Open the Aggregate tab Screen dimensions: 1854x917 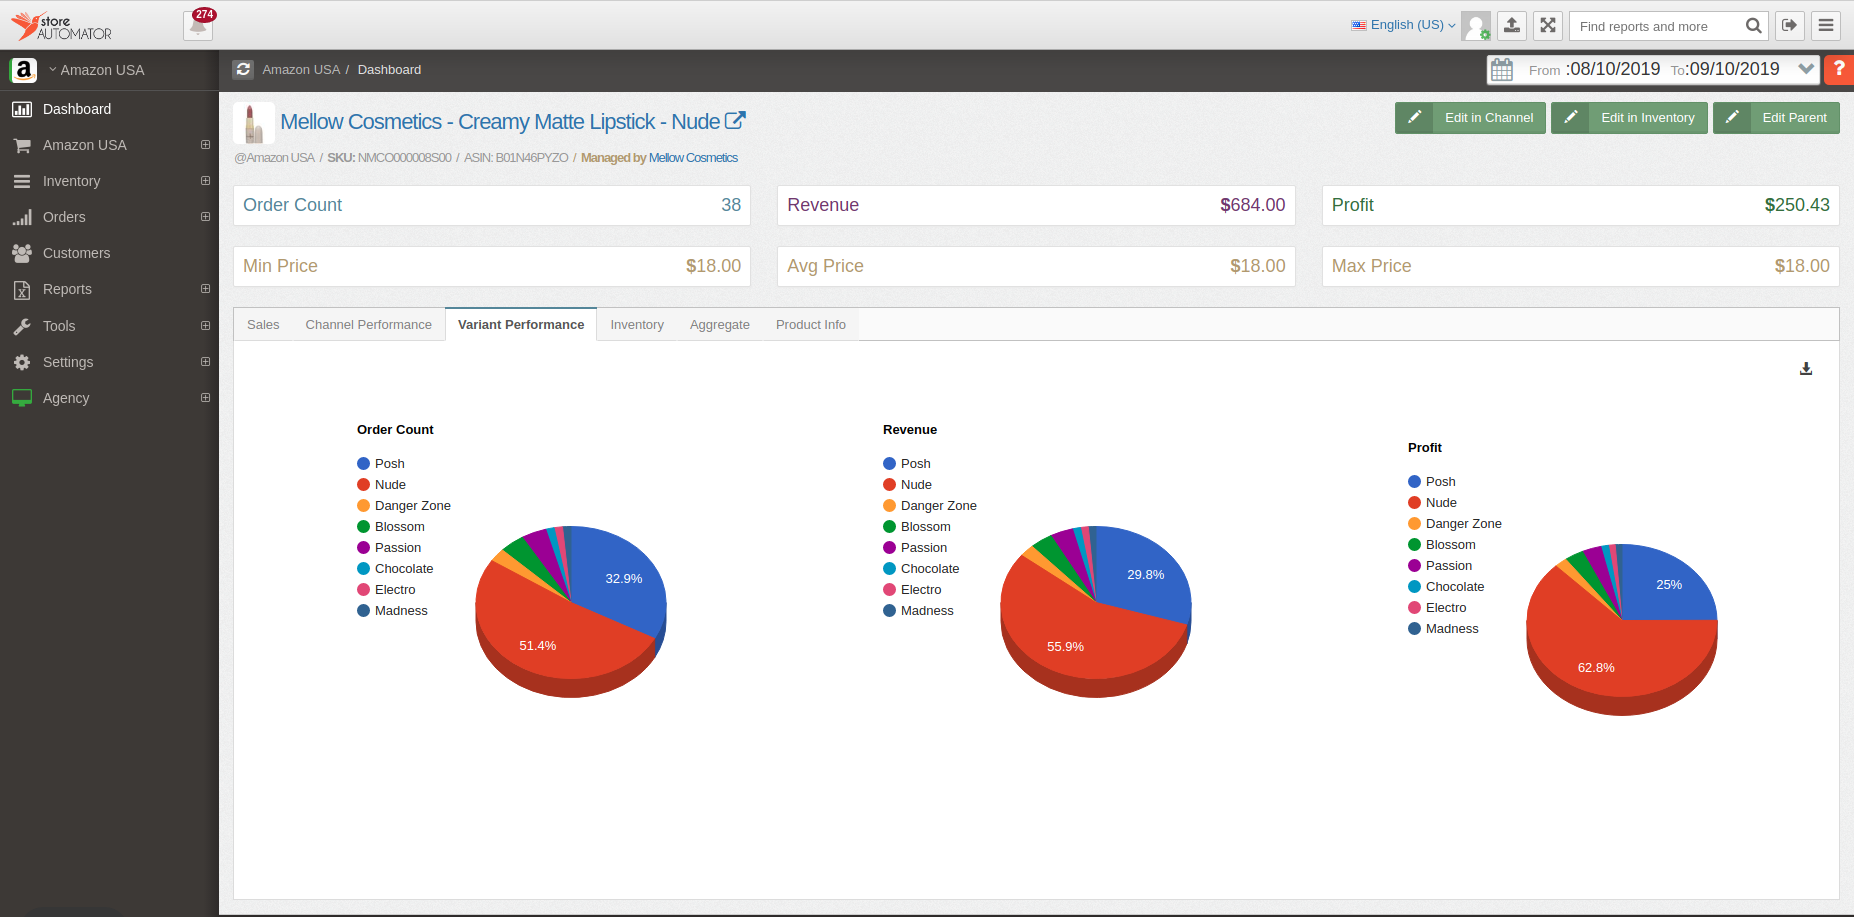(x=720, y=325)
